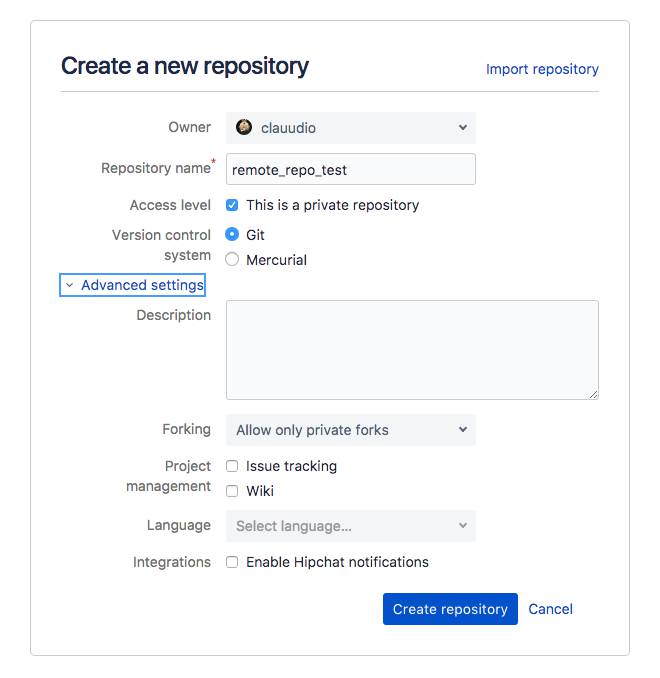Click the Forking dropdown arrow icon
The width and height of the screenshot is (660, 678).
(x=462, y=430)
